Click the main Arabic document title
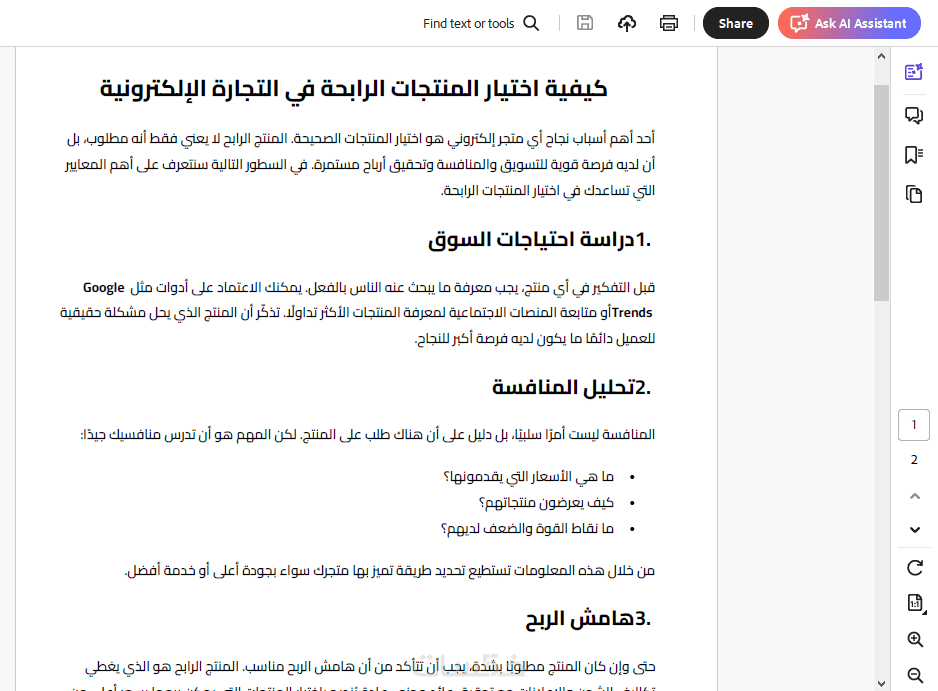Screen dimensions: 938x691 point(354,89)
